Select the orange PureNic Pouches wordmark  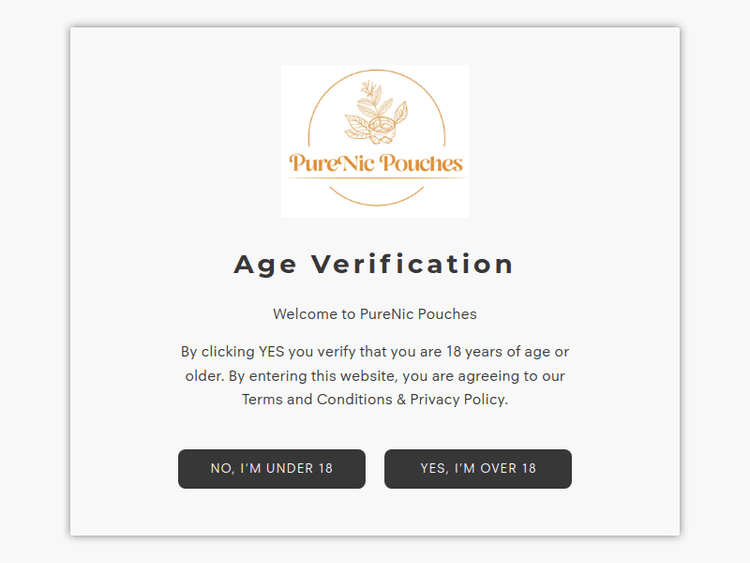tap(376, 163)
